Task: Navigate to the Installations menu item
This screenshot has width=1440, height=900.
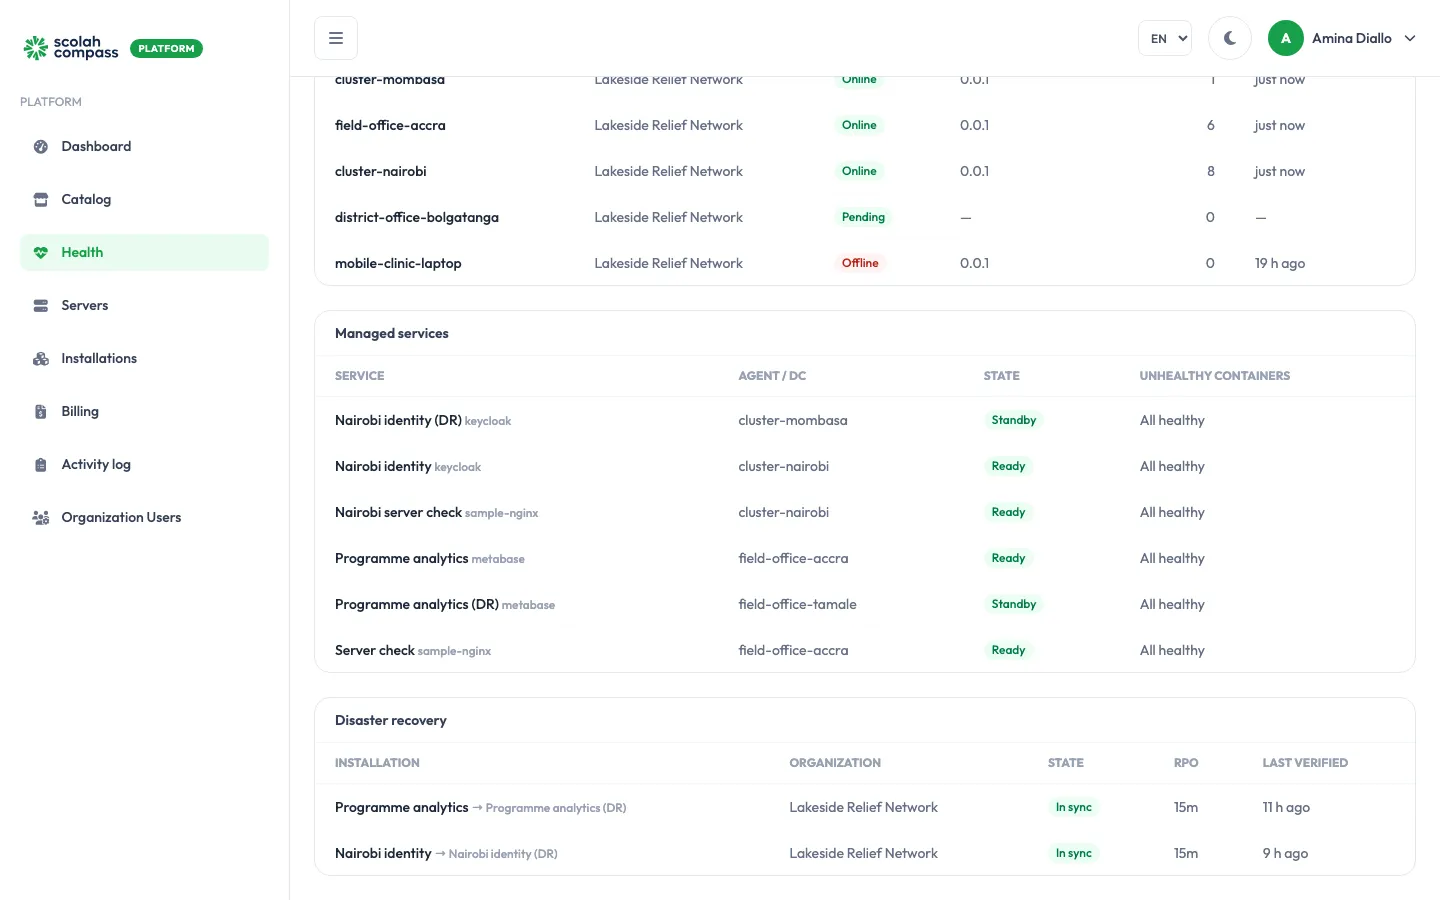Action: click(x=144, y=359)
